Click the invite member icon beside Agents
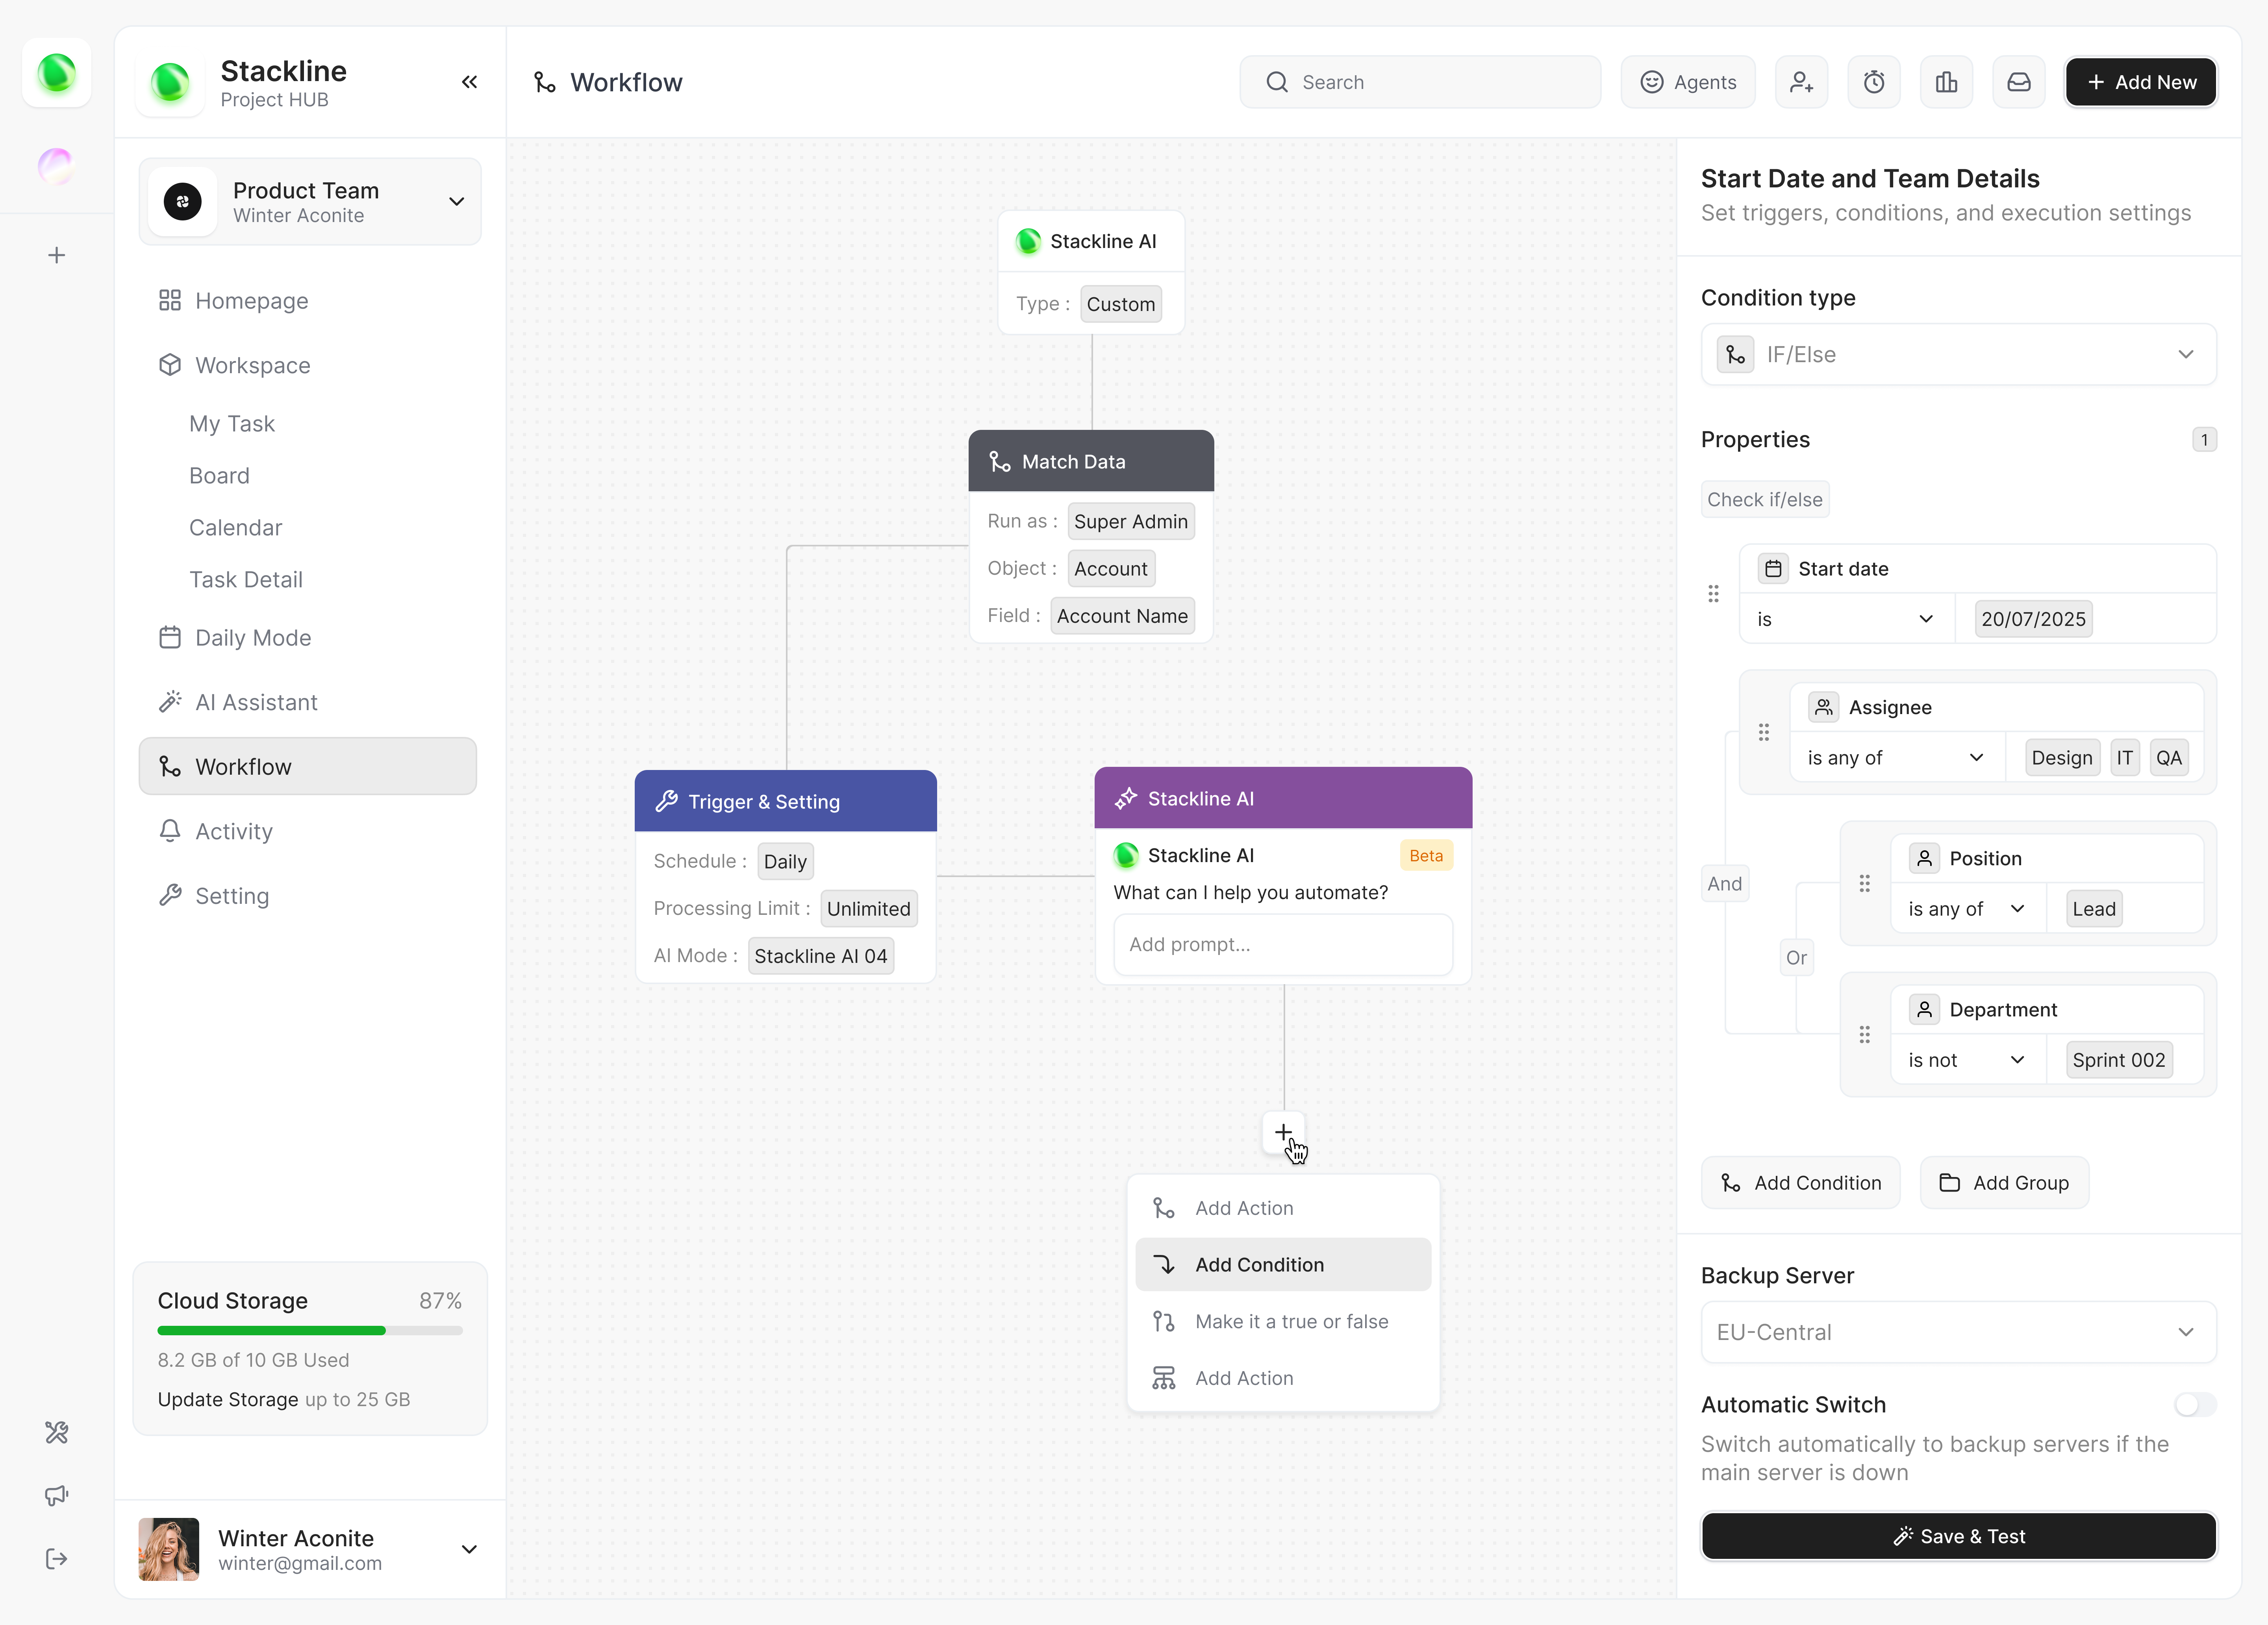The image size is (2268, 1625). coord(1801,82)
